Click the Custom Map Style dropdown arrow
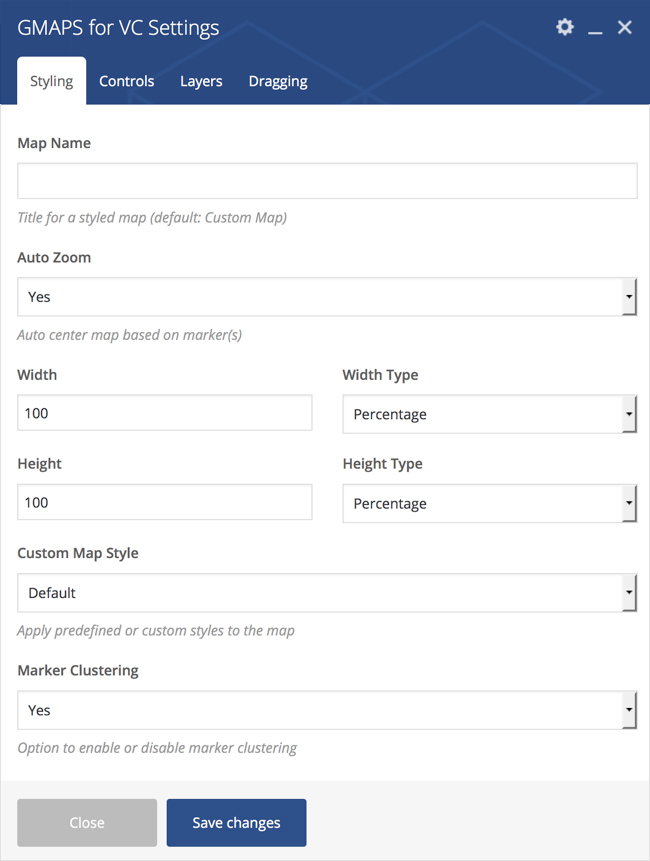650x861 pixels. [x=629, y=592]
